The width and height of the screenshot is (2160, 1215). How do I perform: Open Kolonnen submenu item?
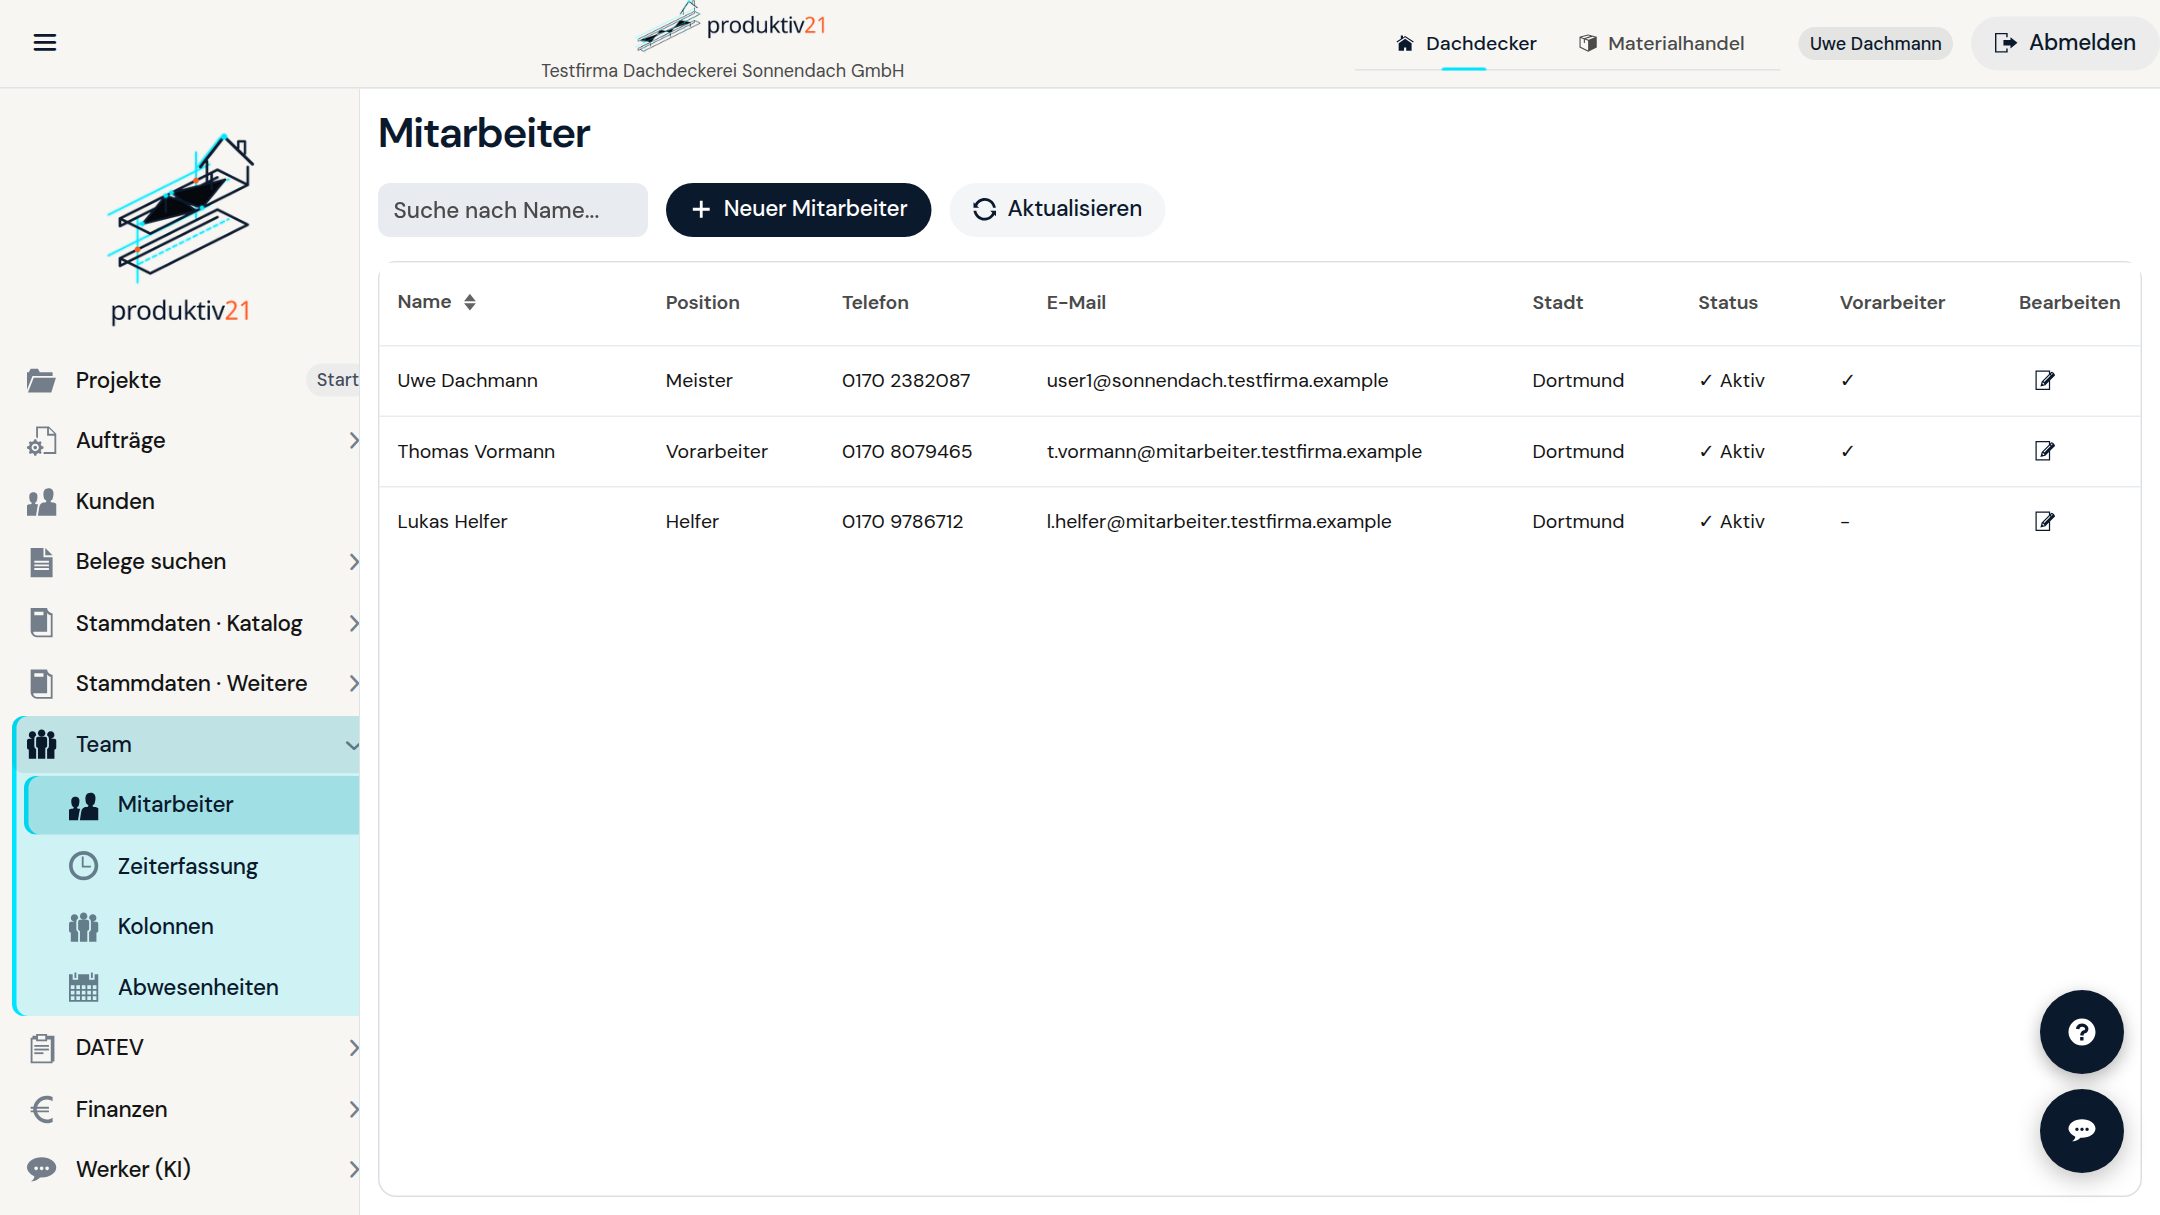192,926
